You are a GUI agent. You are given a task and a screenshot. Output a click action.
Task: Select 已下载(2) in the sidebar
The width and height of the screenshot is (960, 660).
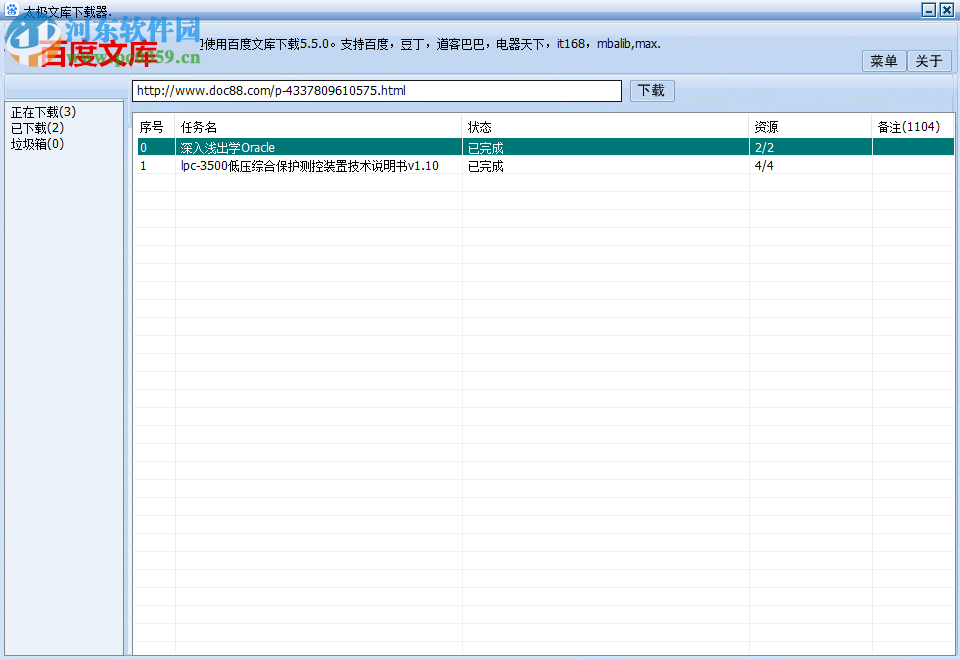coord(37,128)
